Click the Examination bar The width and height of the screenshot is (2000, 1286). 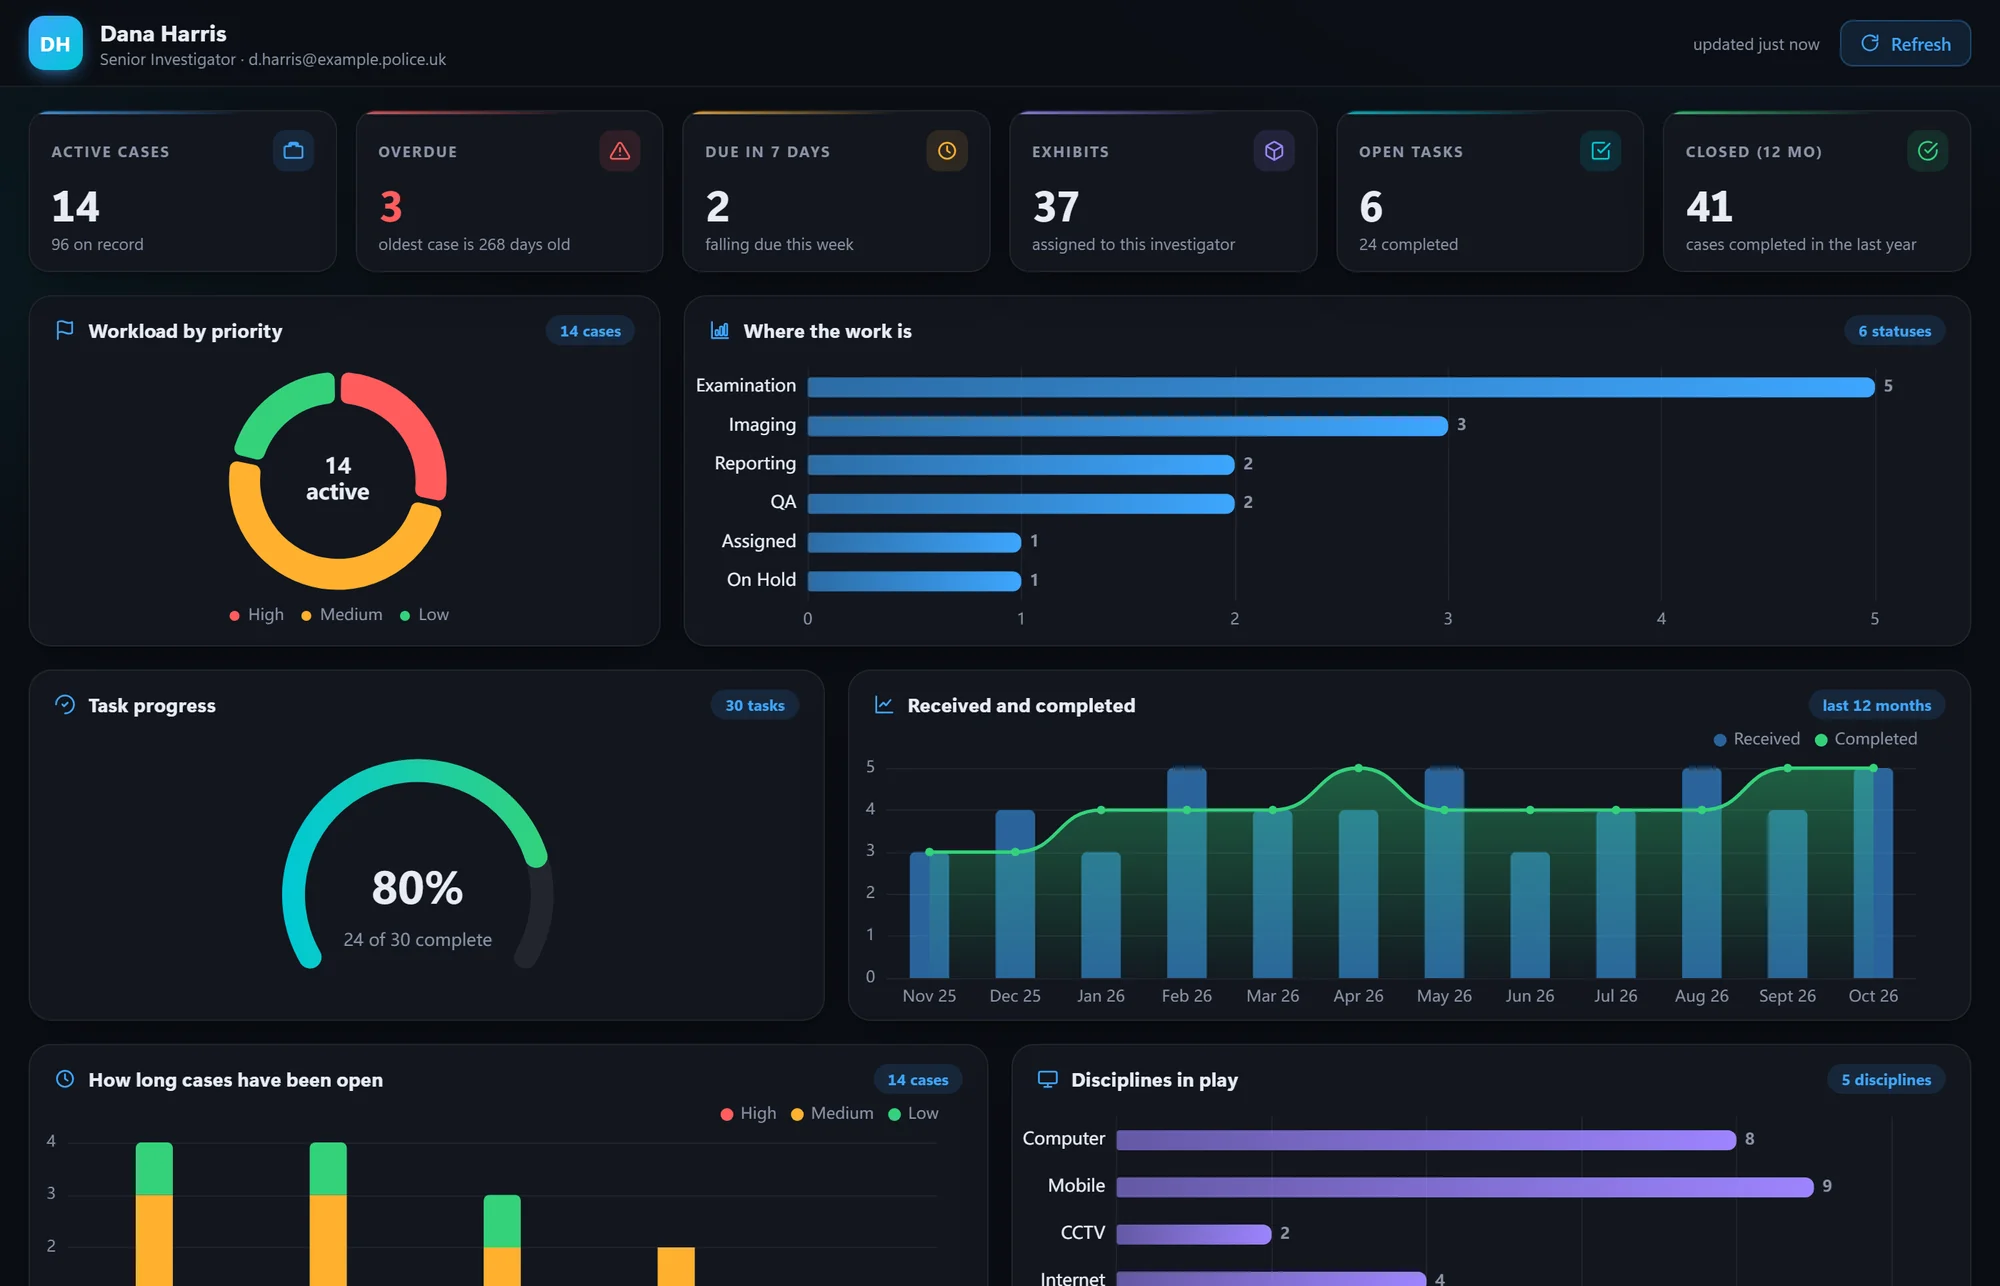pos(1341,387)
